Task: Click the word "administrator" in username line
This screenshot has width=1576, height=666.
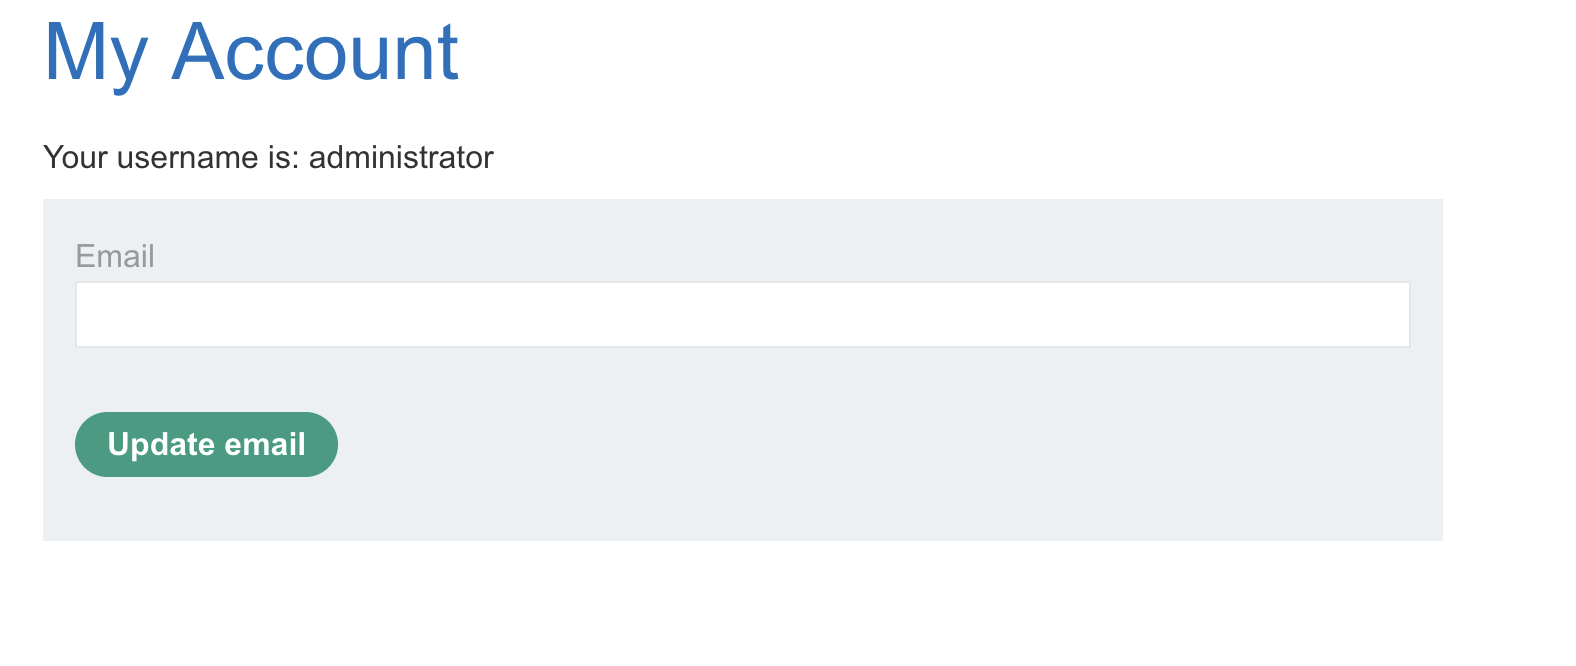Action: pyautogui.click(x=401, y=158)
